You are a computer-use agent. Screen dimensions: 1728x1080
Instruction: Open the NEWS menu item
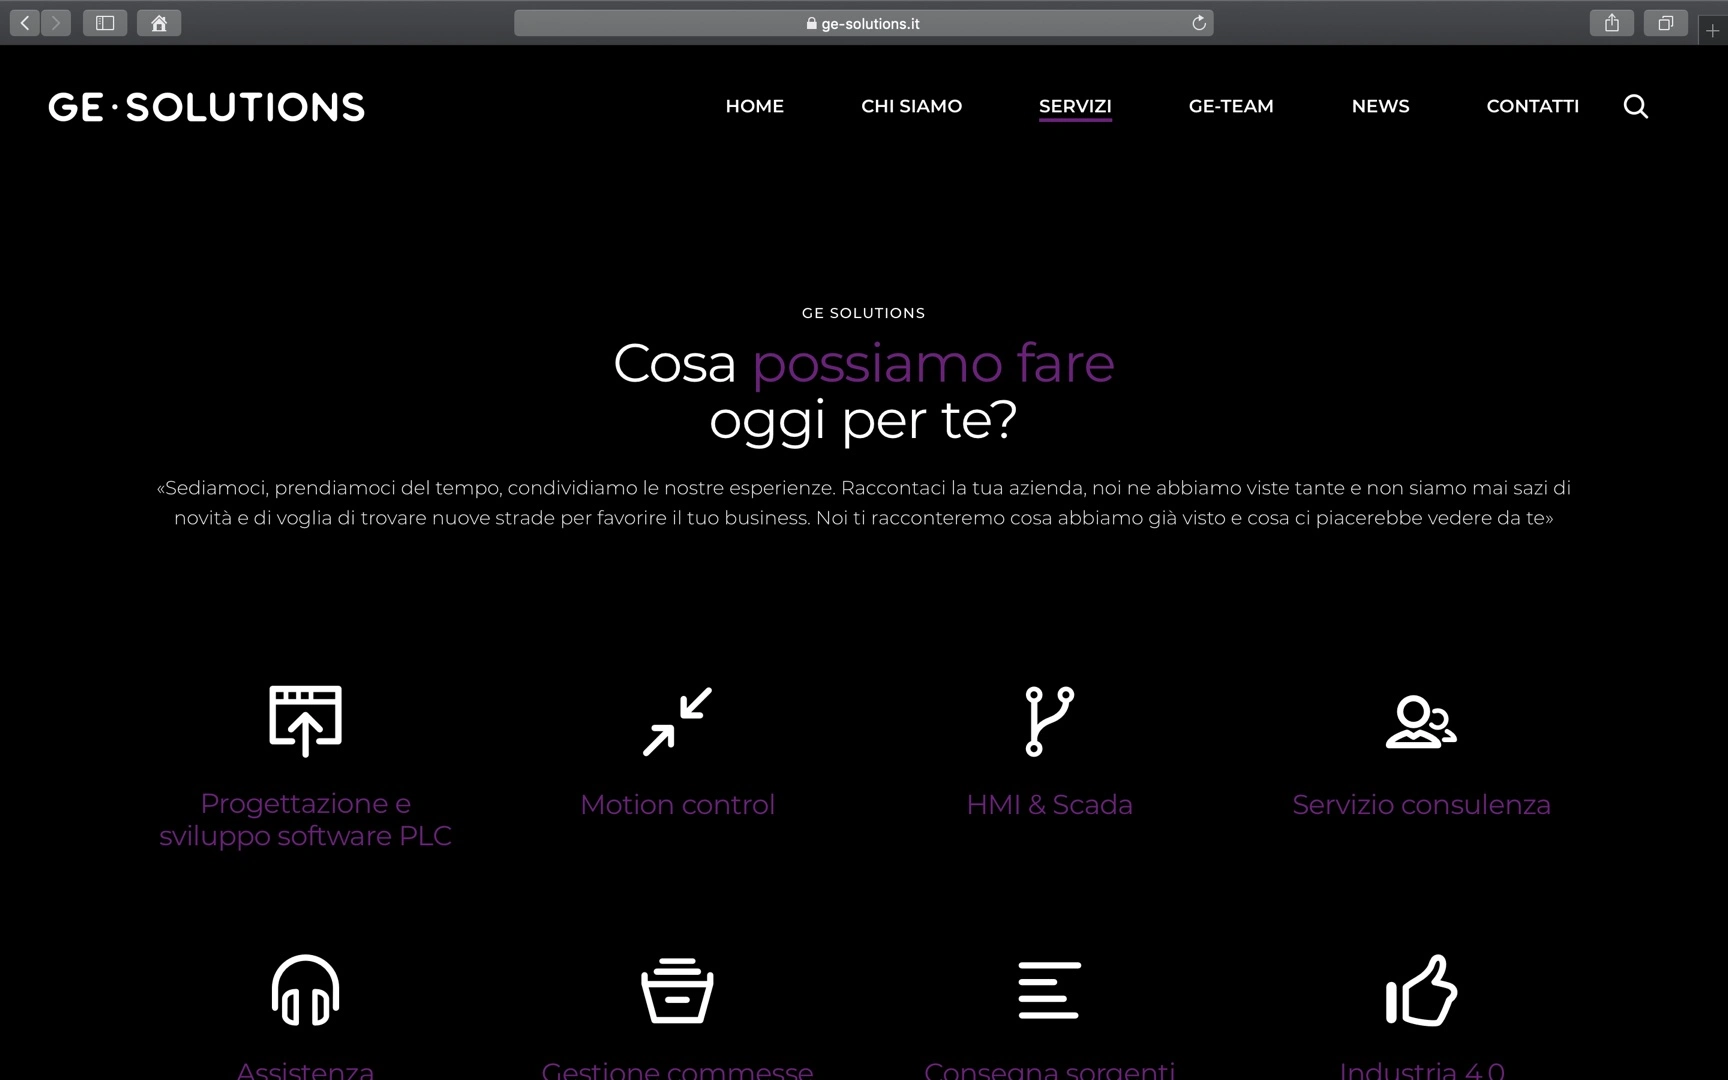(1381, 106)
